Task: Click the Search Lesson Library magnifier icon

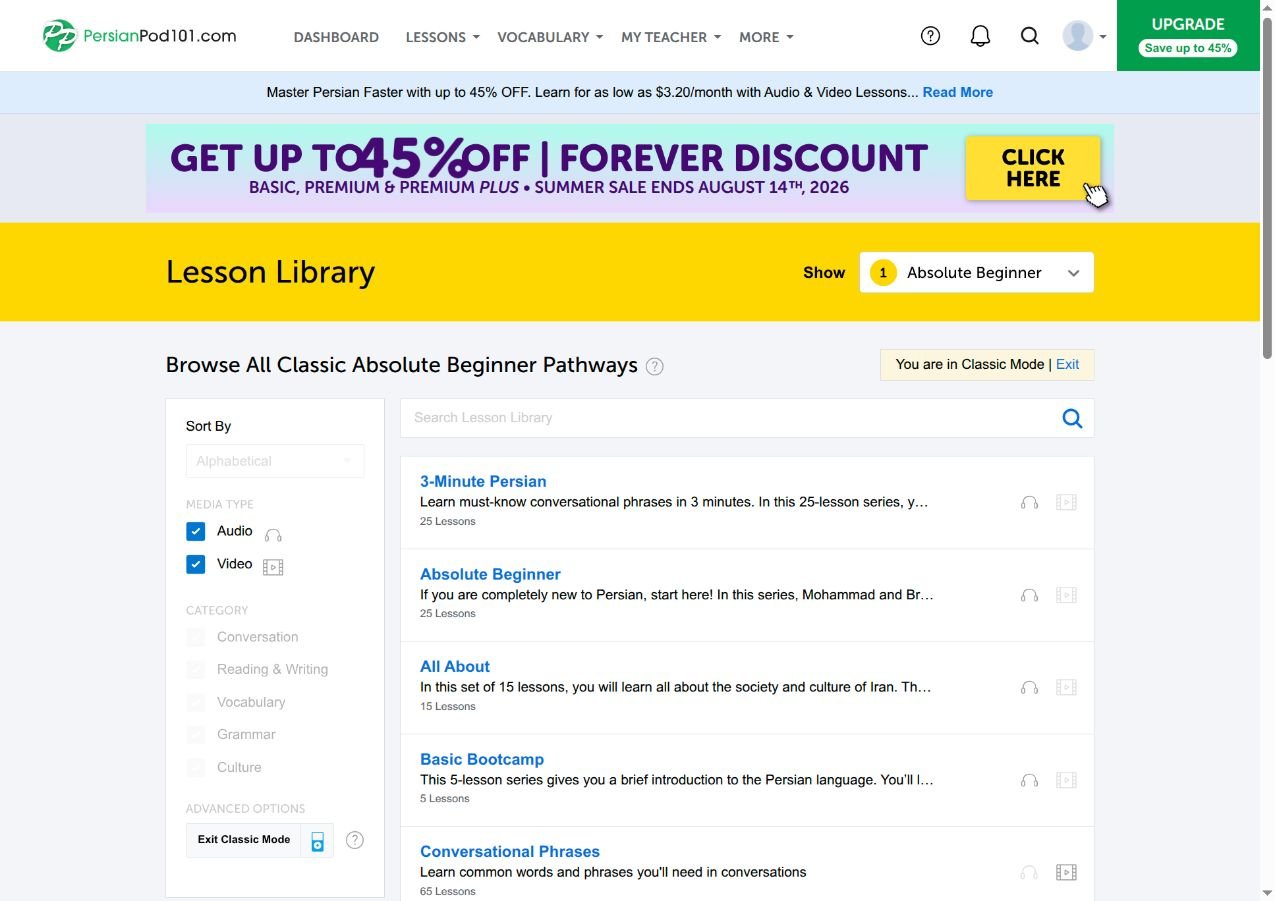Action: 1072,418
